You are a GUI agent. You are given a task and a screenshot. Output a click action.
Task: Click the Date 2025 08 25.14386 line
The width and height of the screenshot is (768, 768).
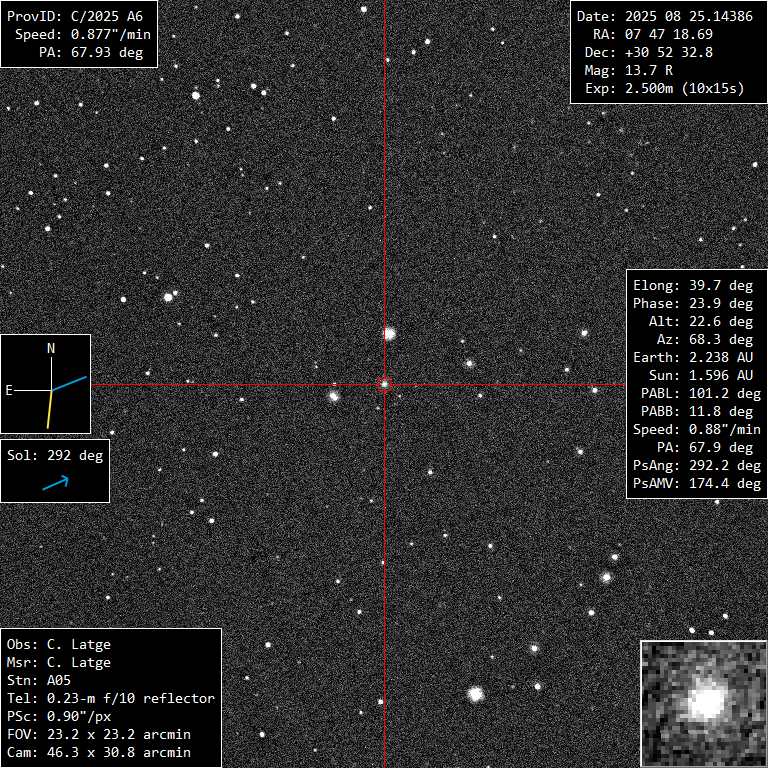pos(665,17)
